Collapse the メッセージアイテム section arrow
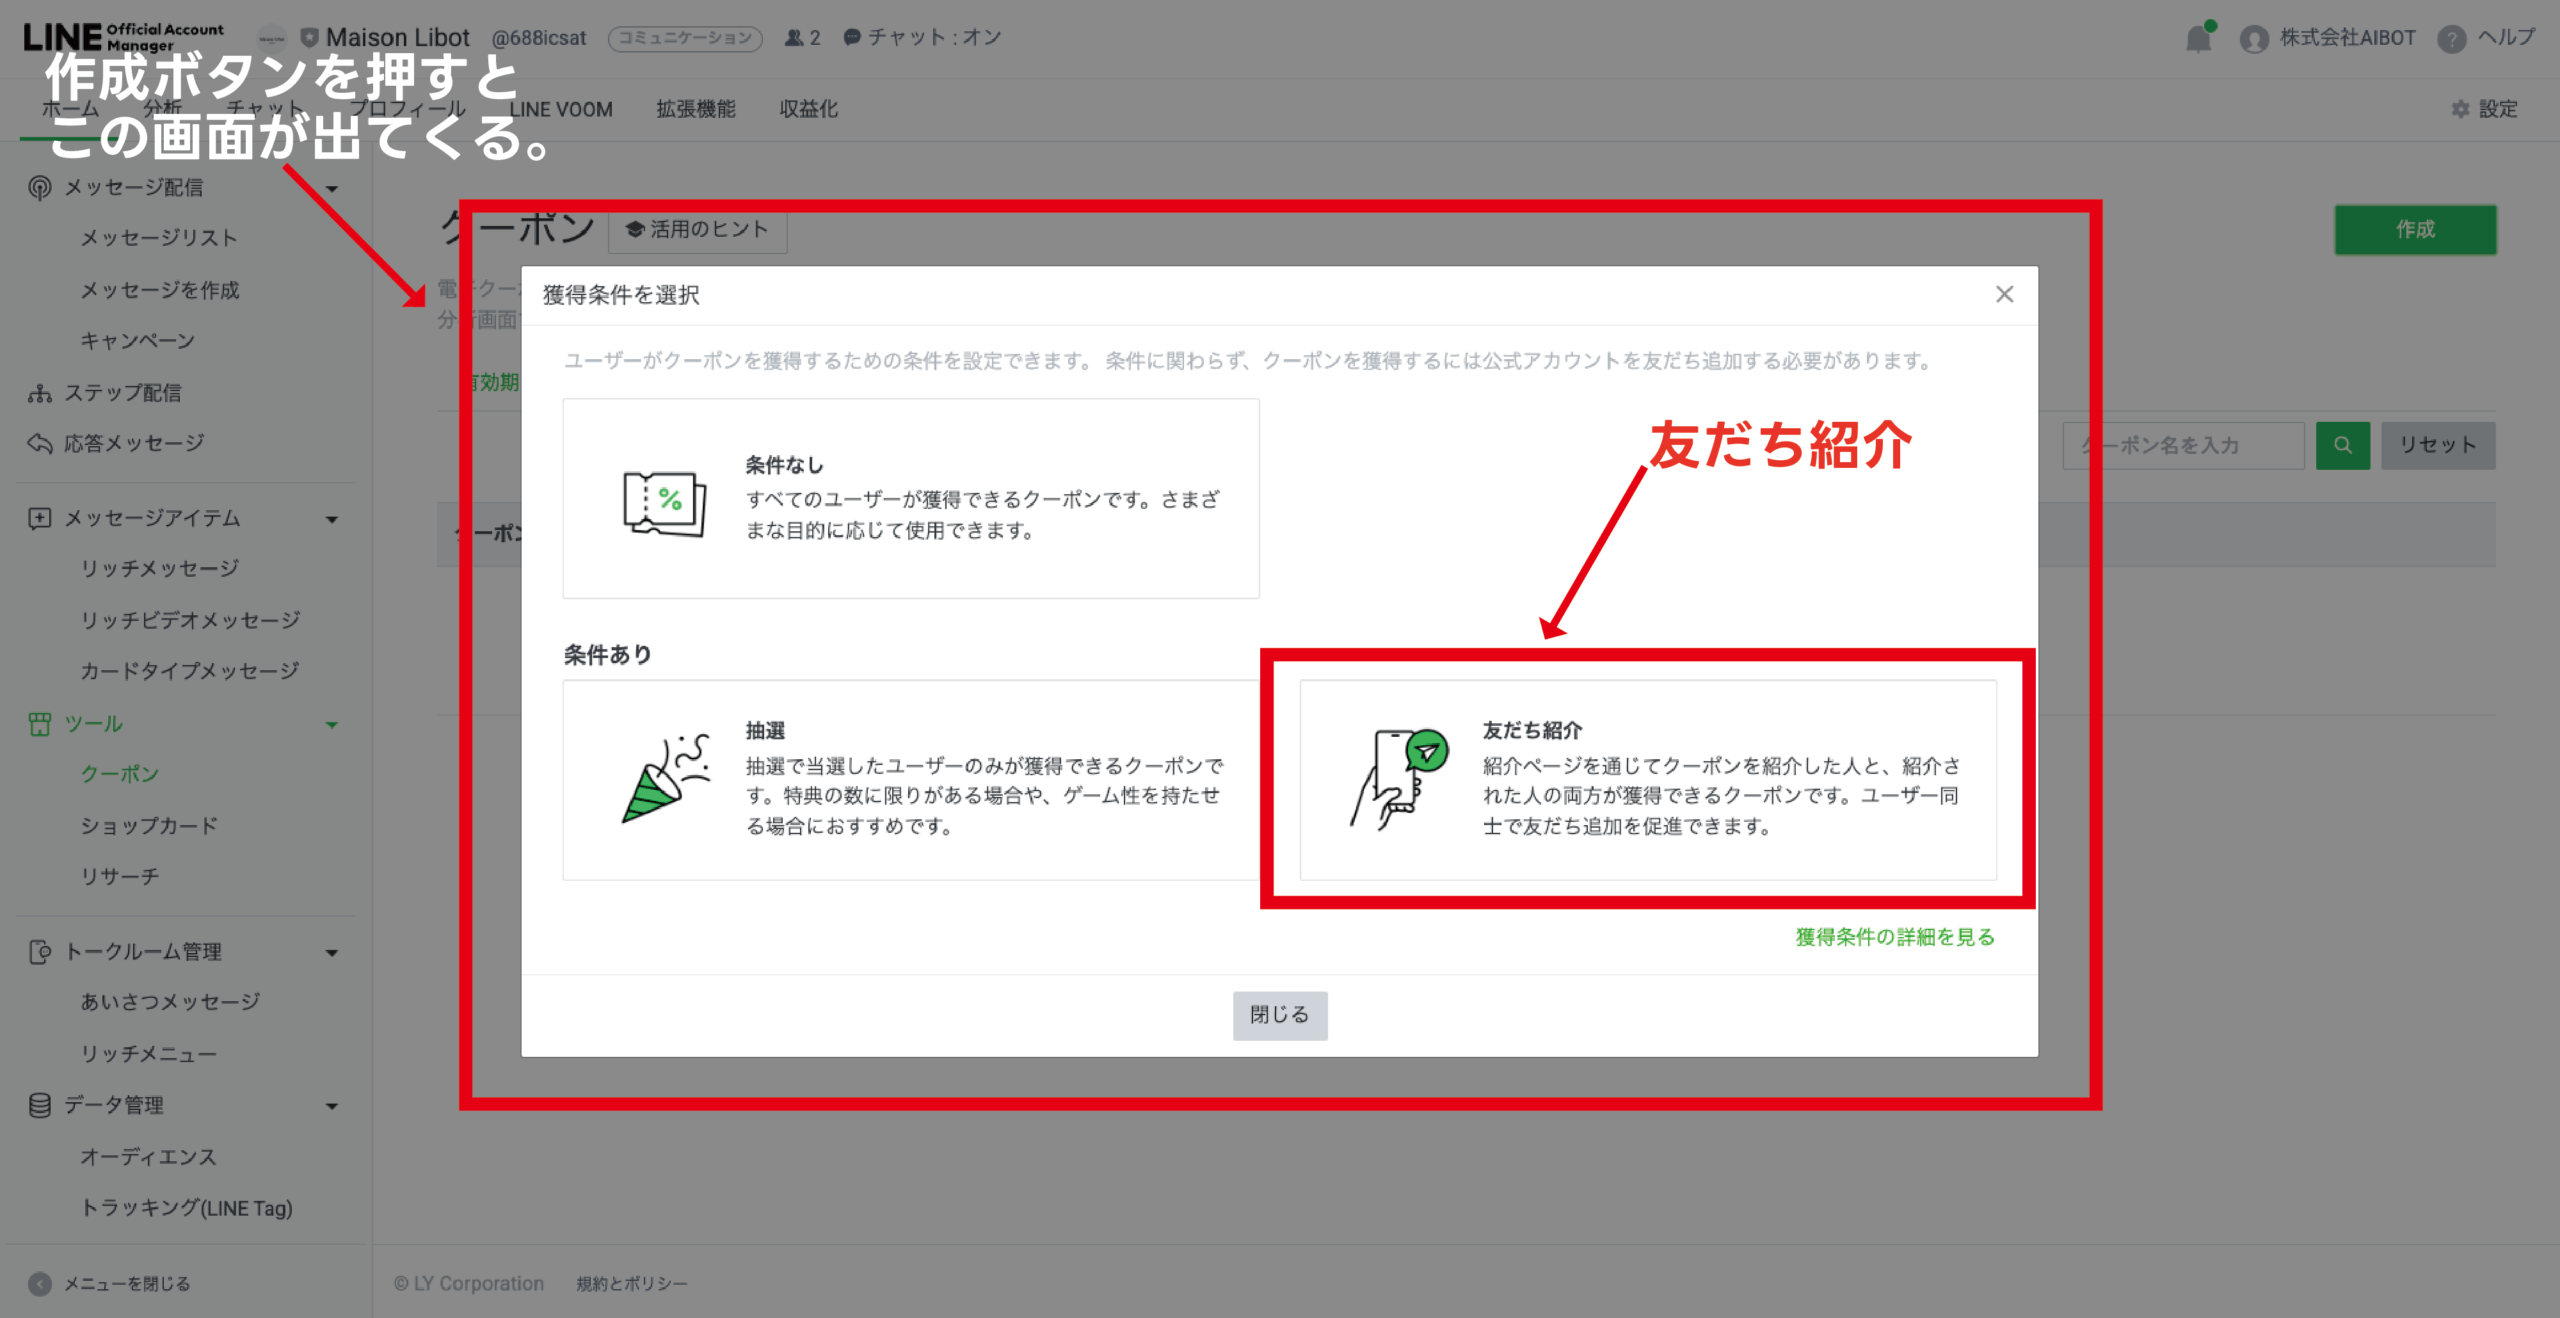This screenshot has height=1318, width=2560. 332,519
